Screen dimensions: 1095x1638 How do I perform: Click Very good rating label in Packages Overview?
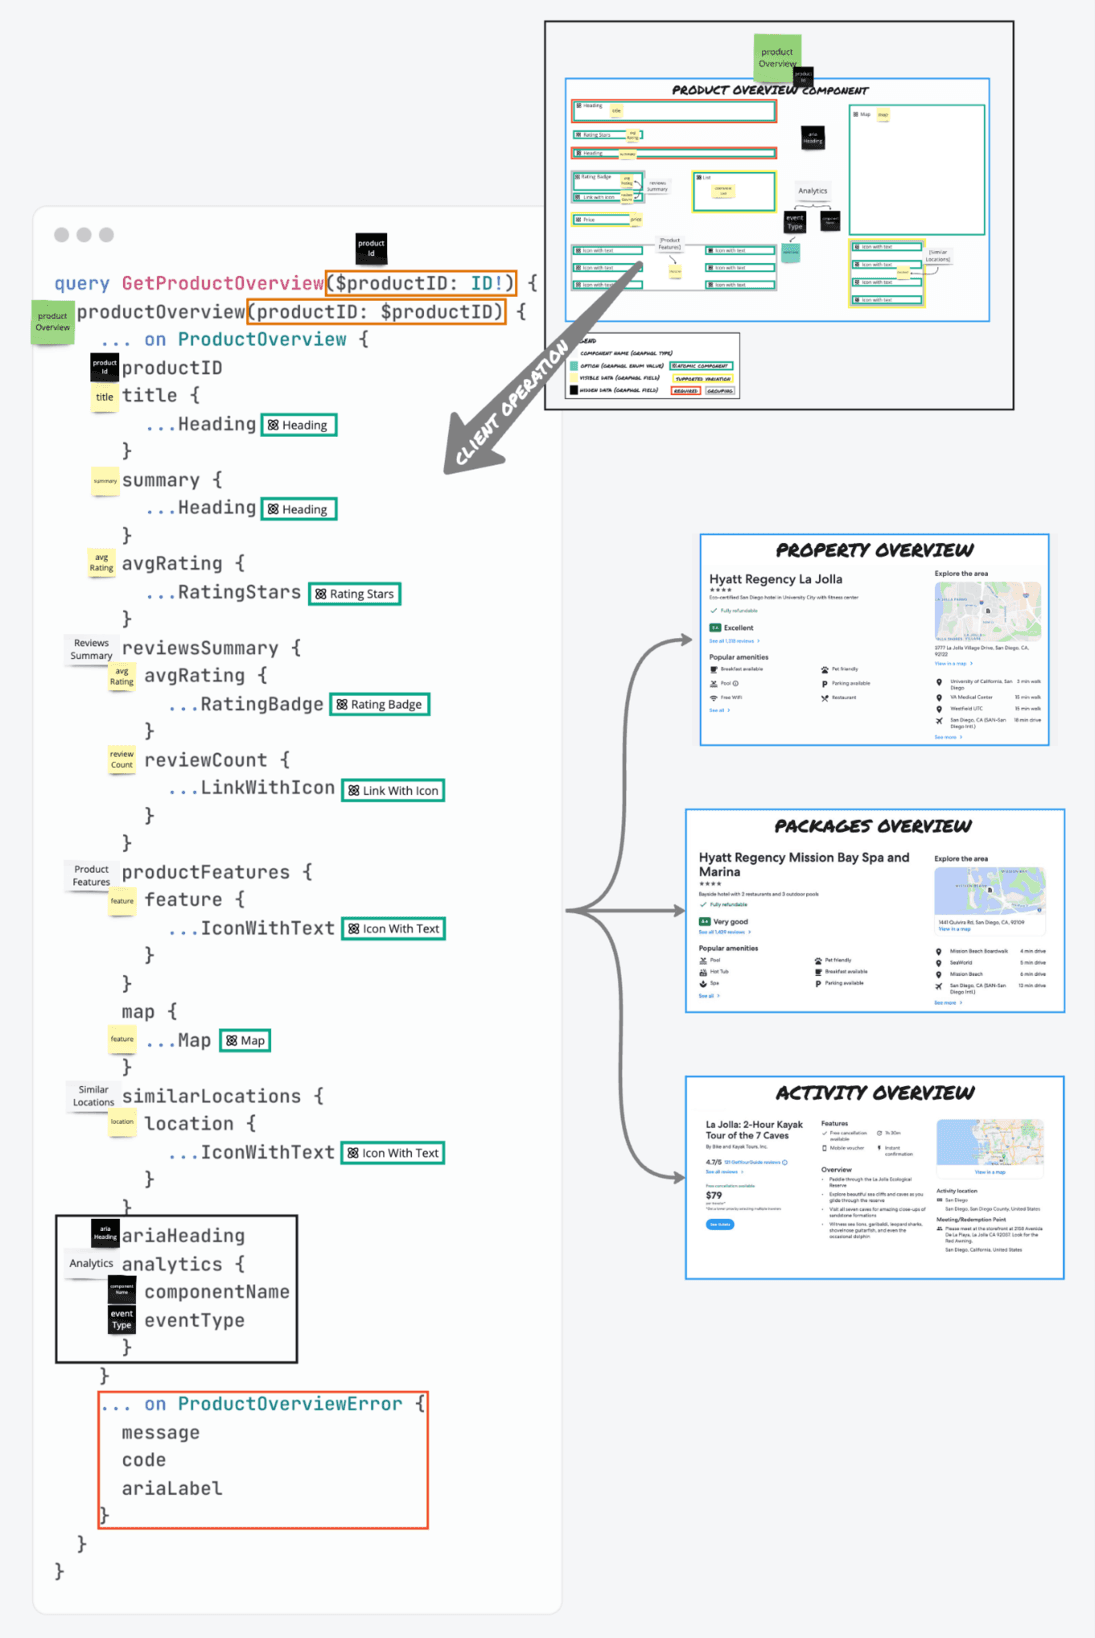coord(730,922)
